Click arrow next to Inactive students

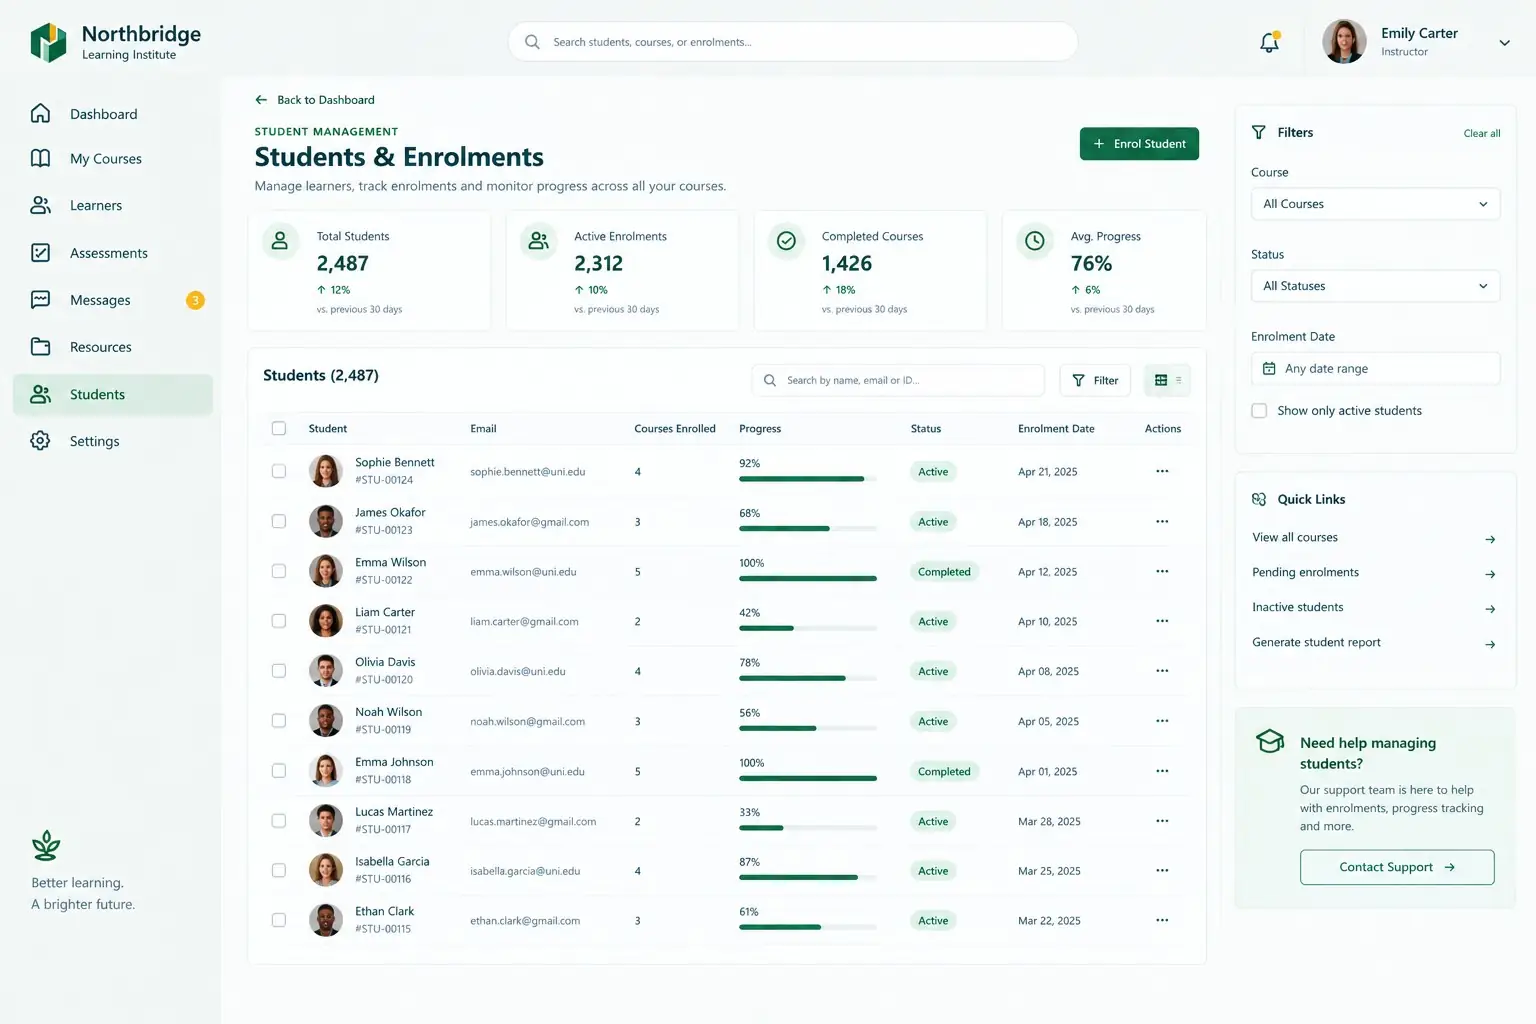click(1490, 609)
